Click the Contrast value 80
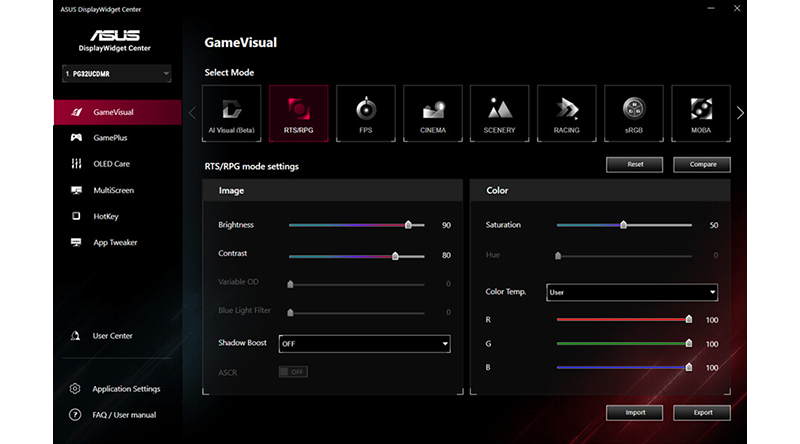The width and height of the screenshot is (800, 444). pyautogui.click(x=446, y=255)
